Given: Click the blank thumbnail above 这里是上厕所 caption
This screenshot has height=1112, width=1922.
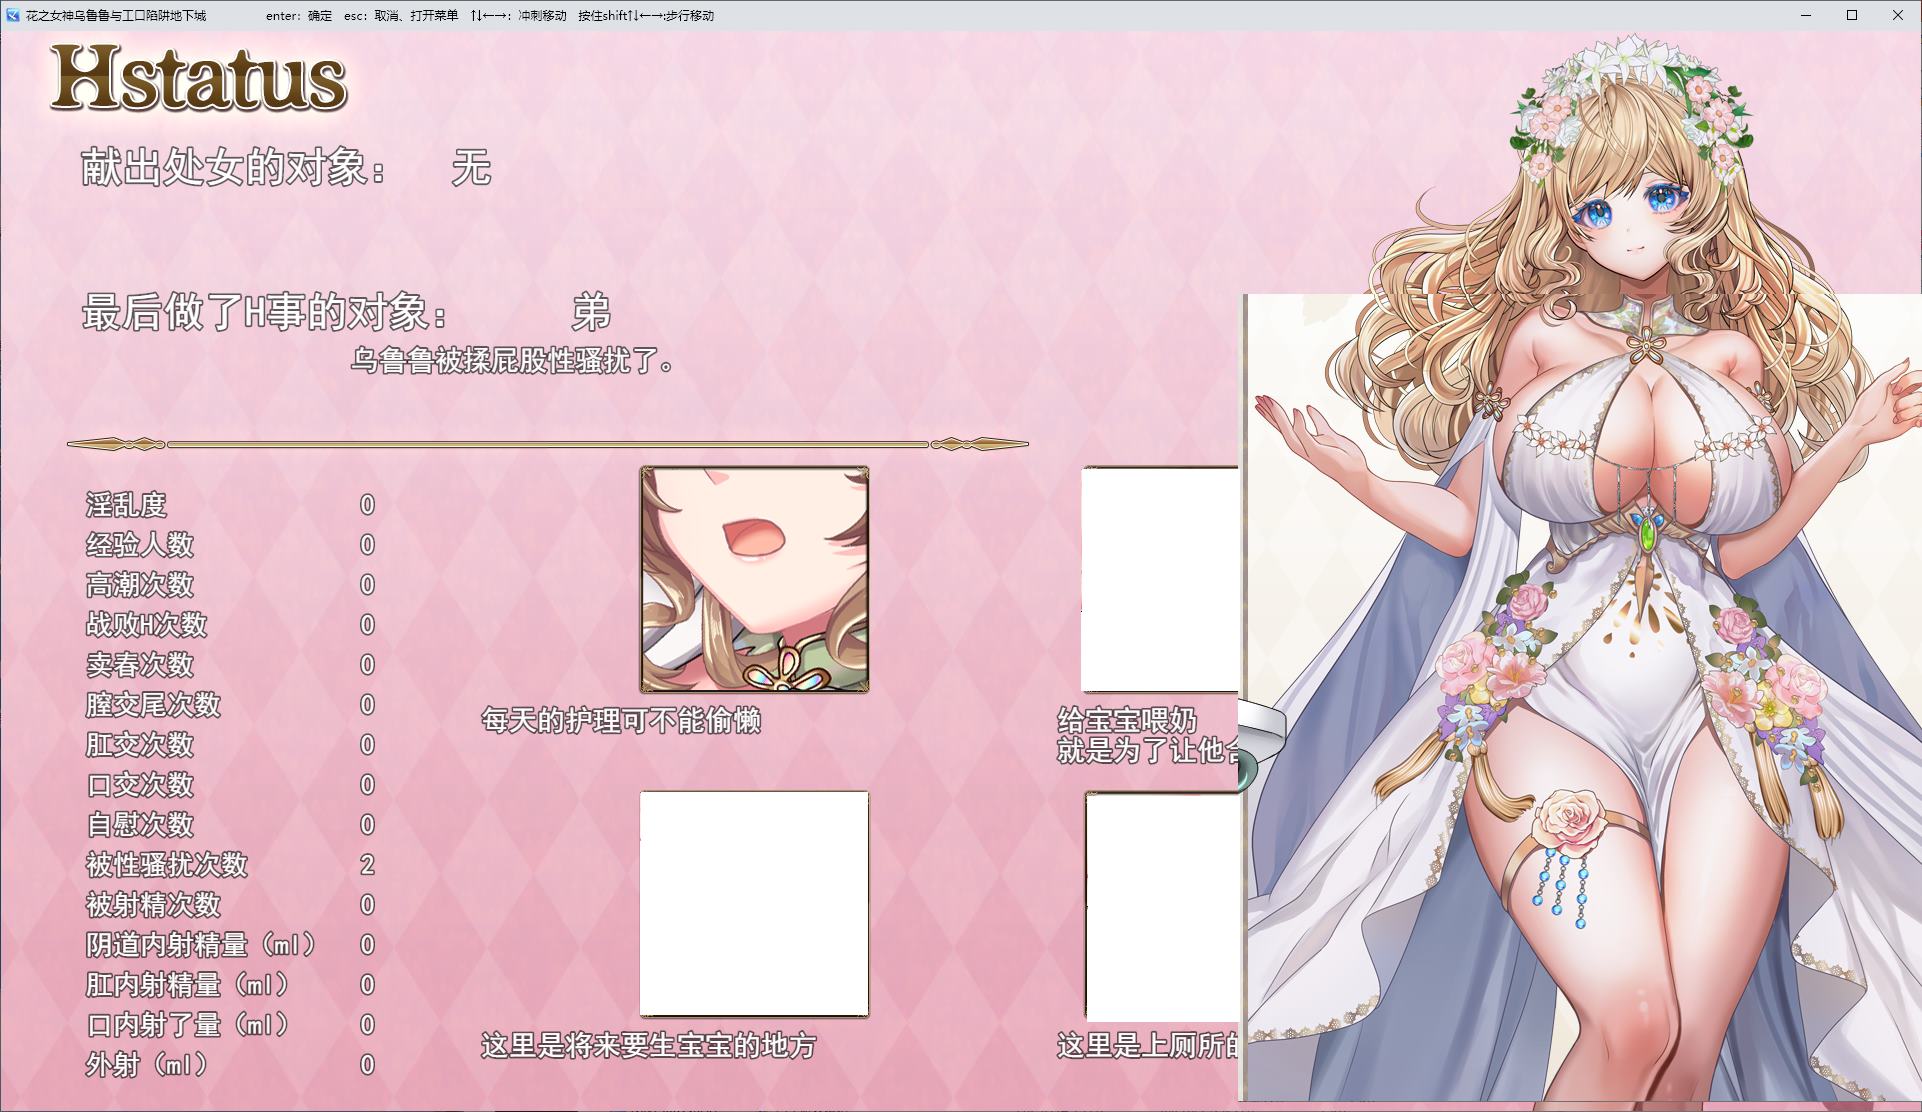Looking at the screenshot, I should coord(1162,906).
